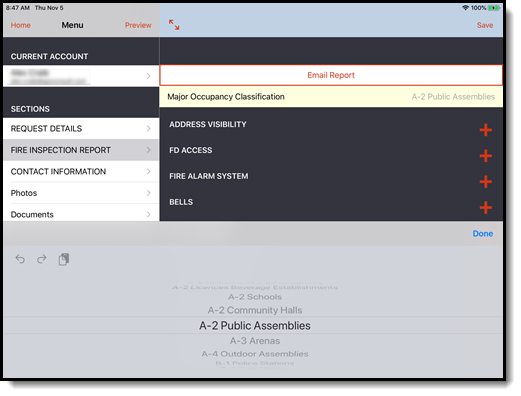Select FIRE INSPECTION REPORT section
521x396 pixels.
coord(81,150)
